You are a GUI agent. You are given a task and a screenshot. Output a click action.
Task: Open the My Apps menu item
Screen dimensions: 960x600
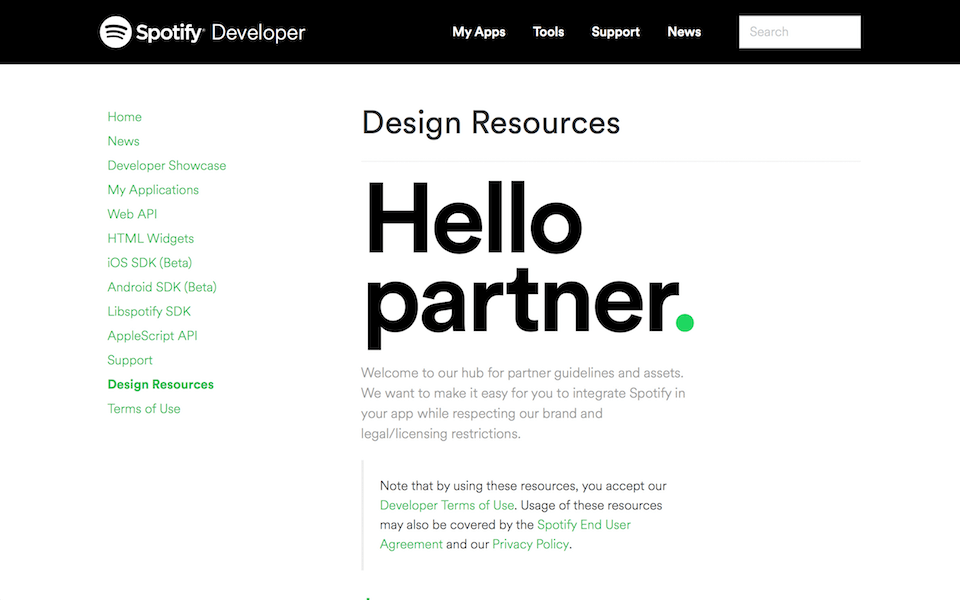pyautogui.click(x=479, y=32)
